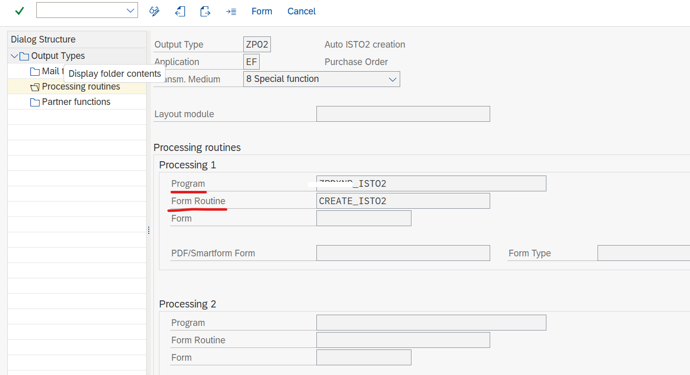
Task: Click the Cancel toolbar button
Action: pyautogui.click(x=301, y=11)
